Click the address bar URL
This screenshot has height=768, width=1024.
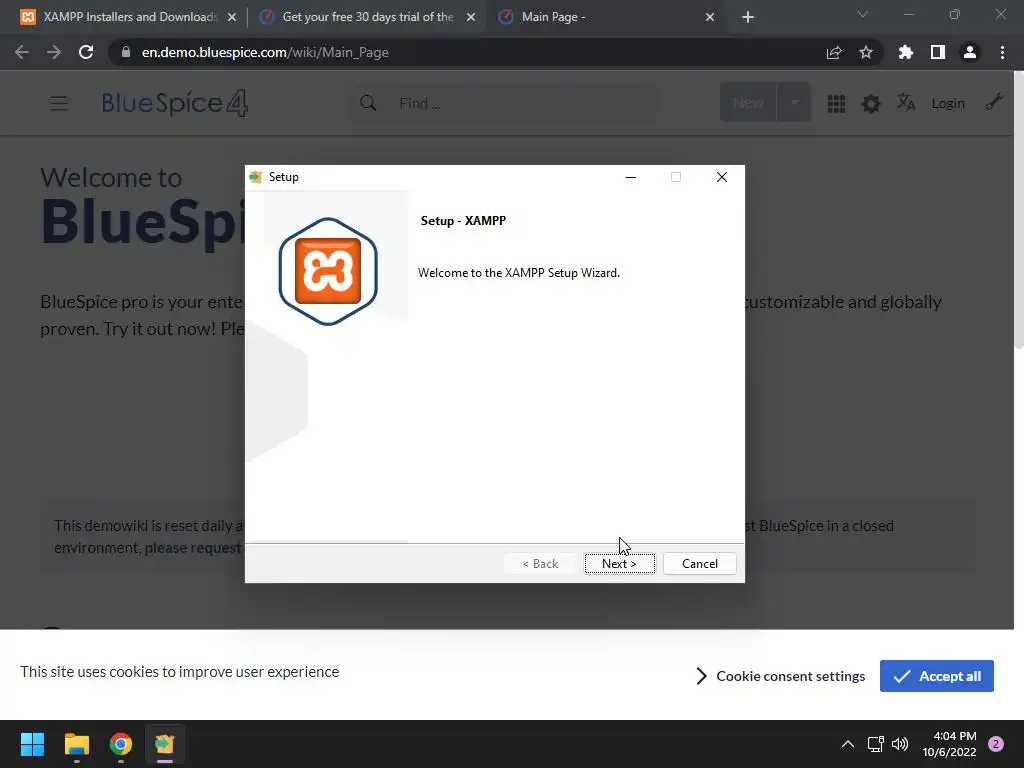265,52
